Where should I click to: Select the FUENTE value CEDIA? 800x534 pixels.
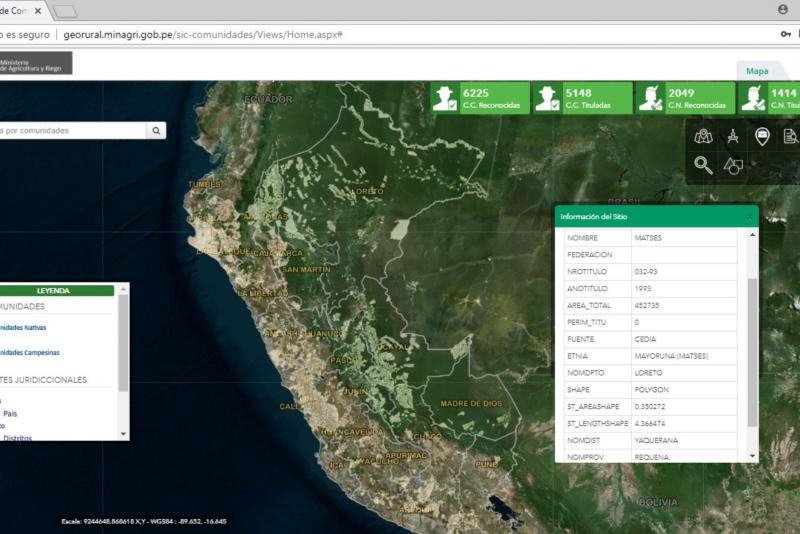(645, 339)
